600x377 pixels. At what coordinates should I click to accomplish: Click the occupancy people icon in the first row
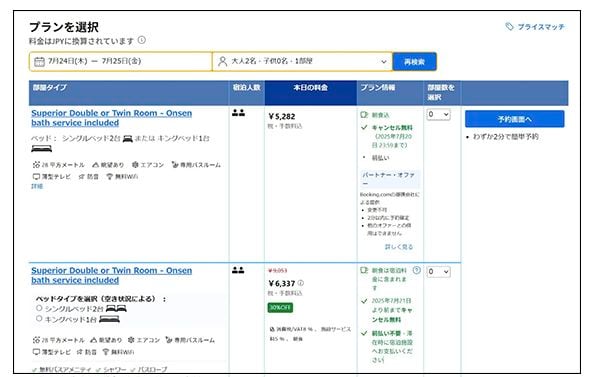[238, 113]
